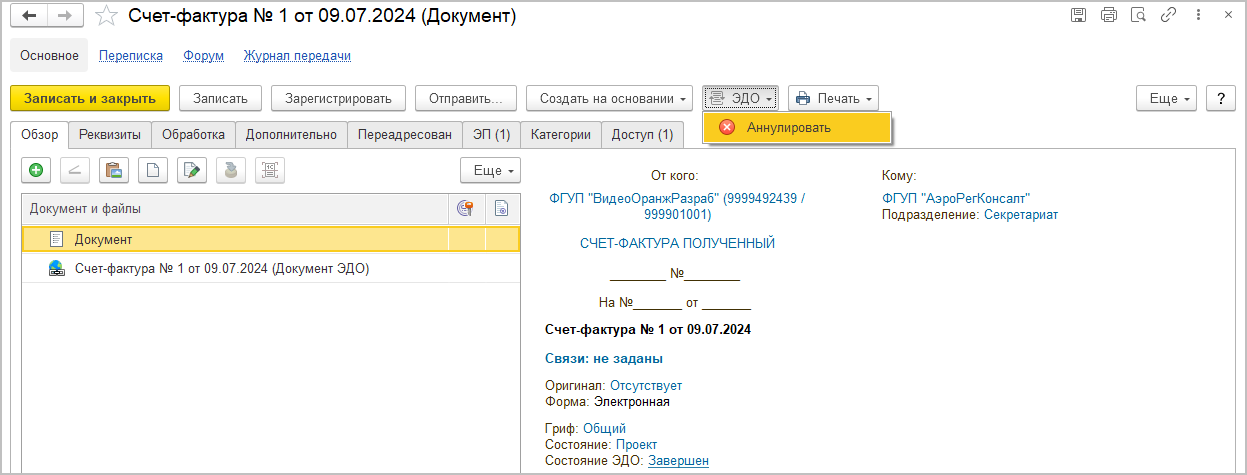Switch to the Реквизиты tab

point(110,134)
